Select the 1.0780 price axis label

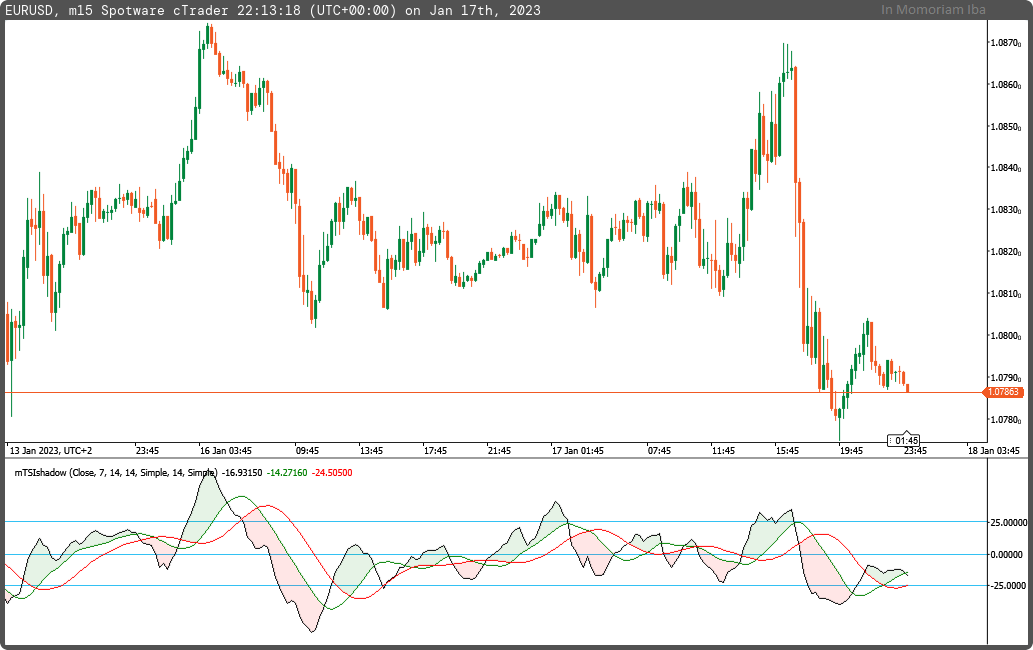pos(1005,420)
